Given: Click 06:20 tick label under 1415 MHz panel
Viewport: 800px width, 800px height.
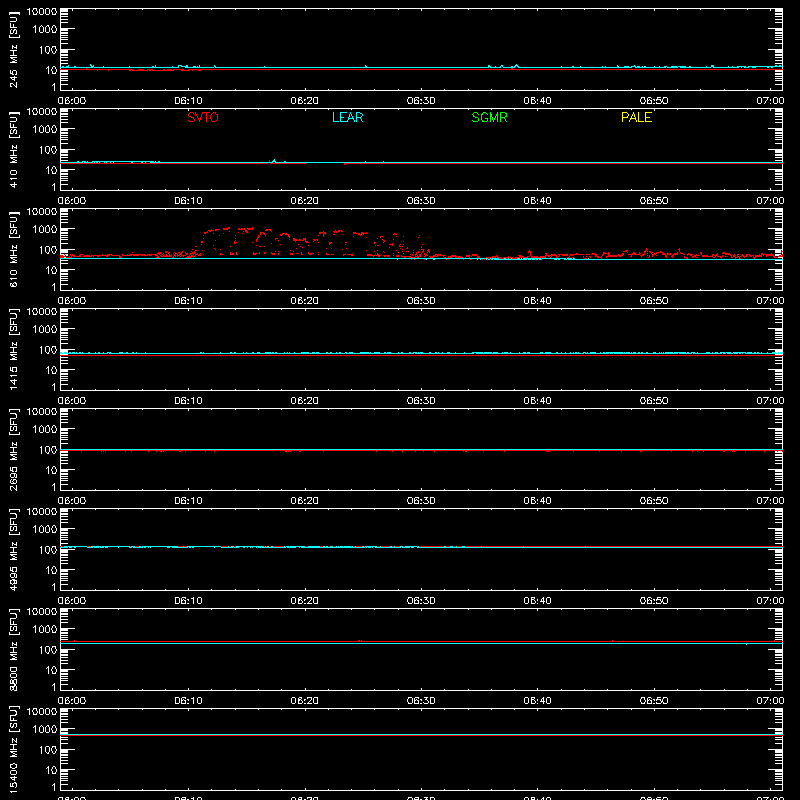Looking at the screenshot, I should pyautogui.click(x=305, y=401).
